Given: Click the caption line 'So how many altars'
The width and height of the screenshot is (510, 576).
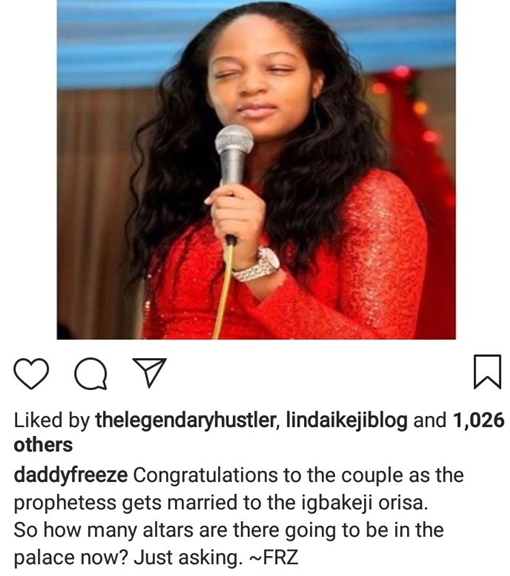Looking at the screenshot, I should (x=103, y=530).
